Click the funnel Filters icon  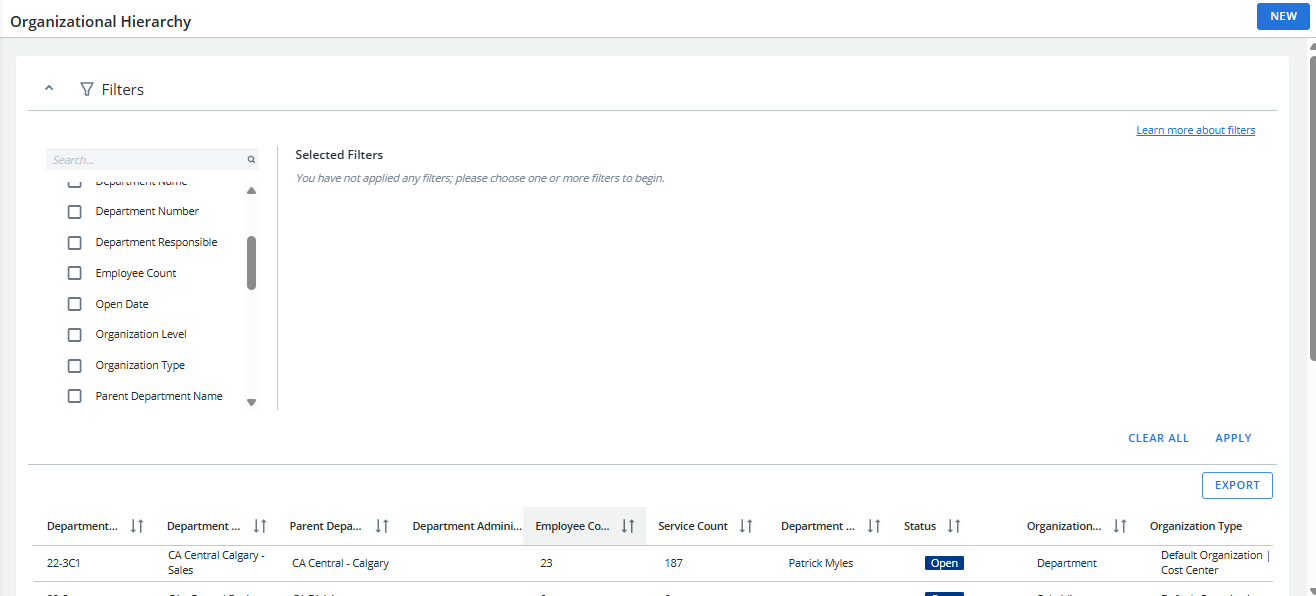point(86,89)
